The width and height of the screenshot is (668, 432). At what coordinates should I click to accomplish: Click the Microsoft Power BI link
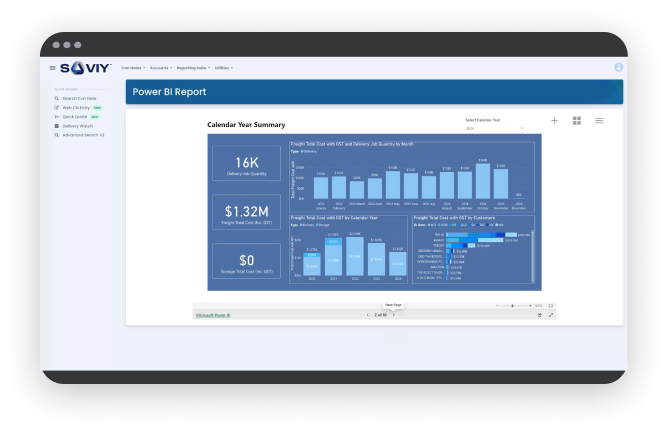(213, 315)
